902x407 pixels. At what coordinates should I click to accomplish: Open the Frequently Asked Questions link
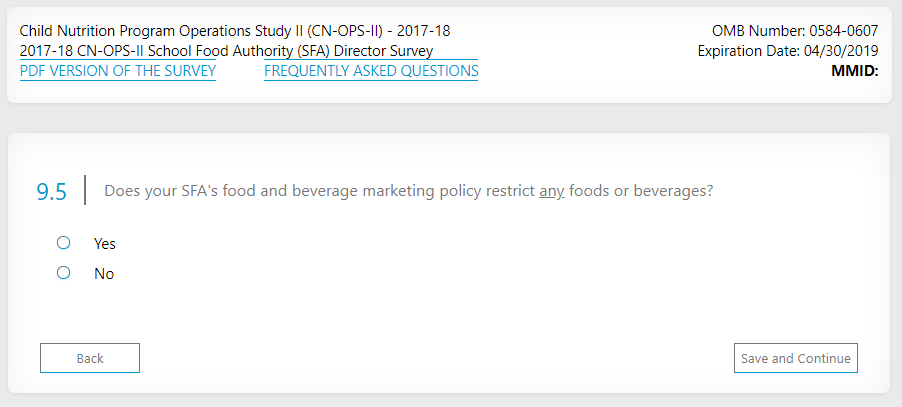371,71
